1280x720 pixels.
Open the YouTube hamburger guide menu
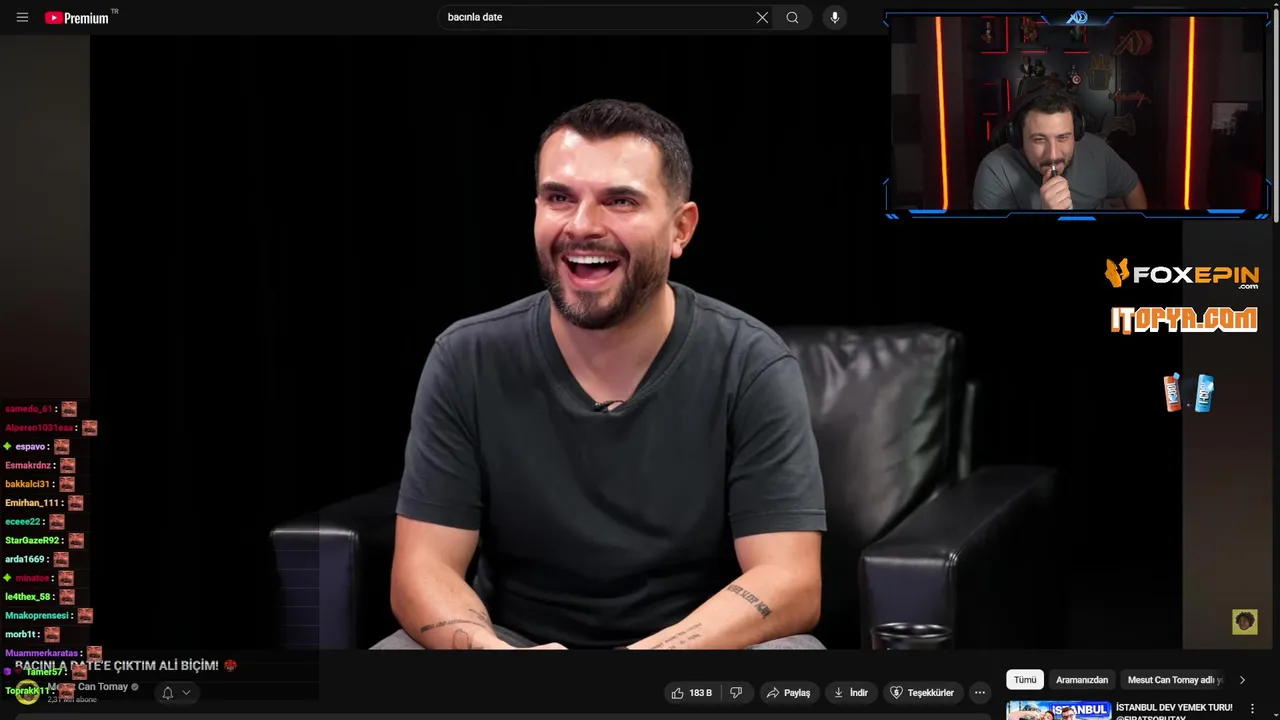tap(22, 17)
